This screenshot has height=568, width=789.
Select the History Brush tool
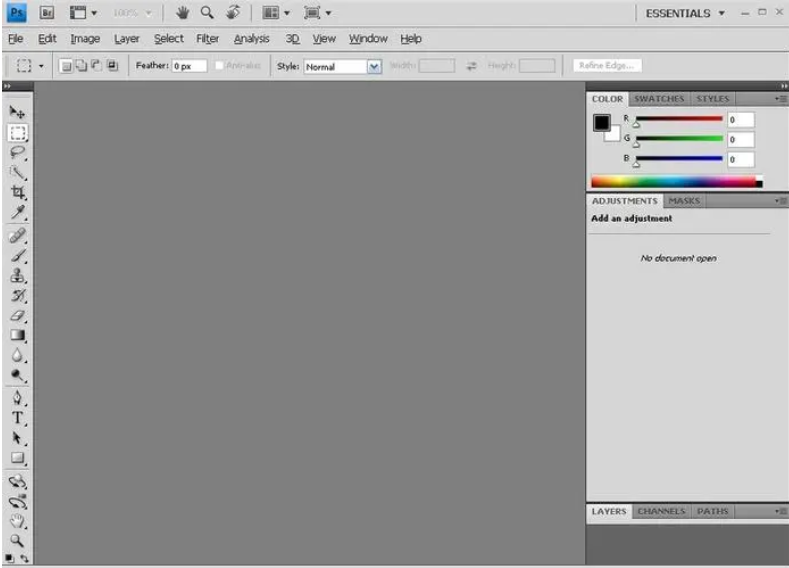(x=18, y=295)
